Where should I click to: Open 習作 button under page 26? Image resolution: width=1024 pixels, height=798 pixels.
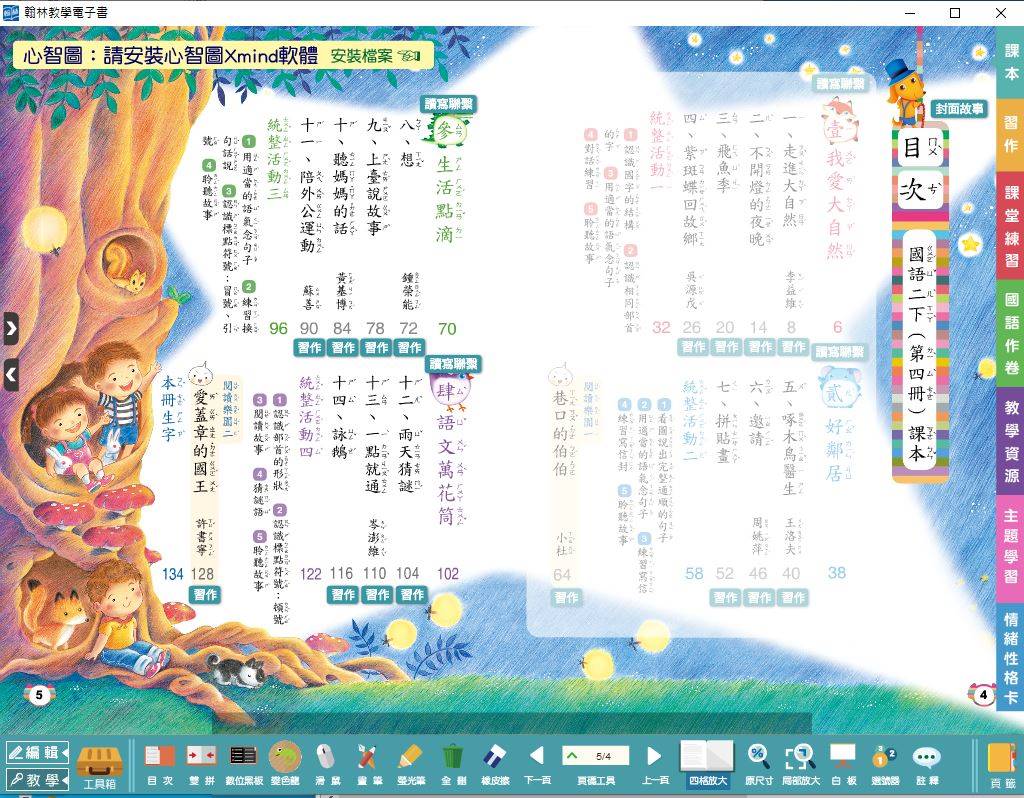click(x=693, y=347)
